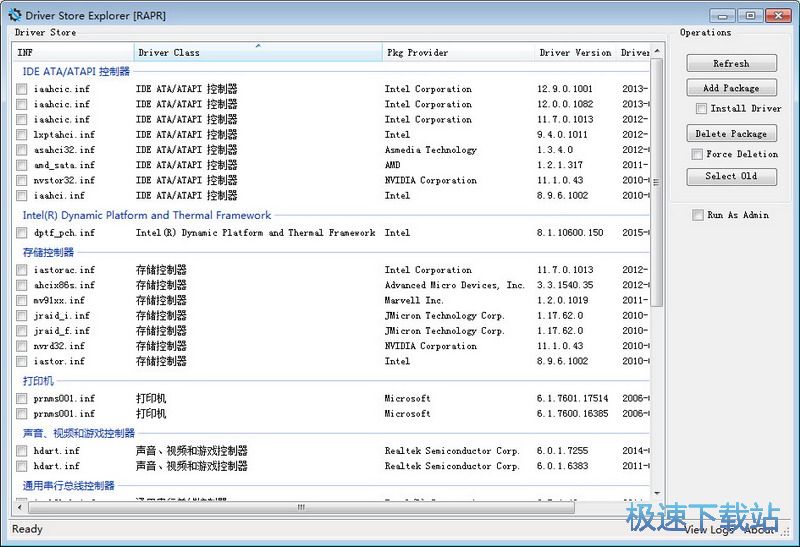800x547 pixels.
Task: Collapse the IDE ATA/ATAPI 控制器 group
Action: pos(77,72)
